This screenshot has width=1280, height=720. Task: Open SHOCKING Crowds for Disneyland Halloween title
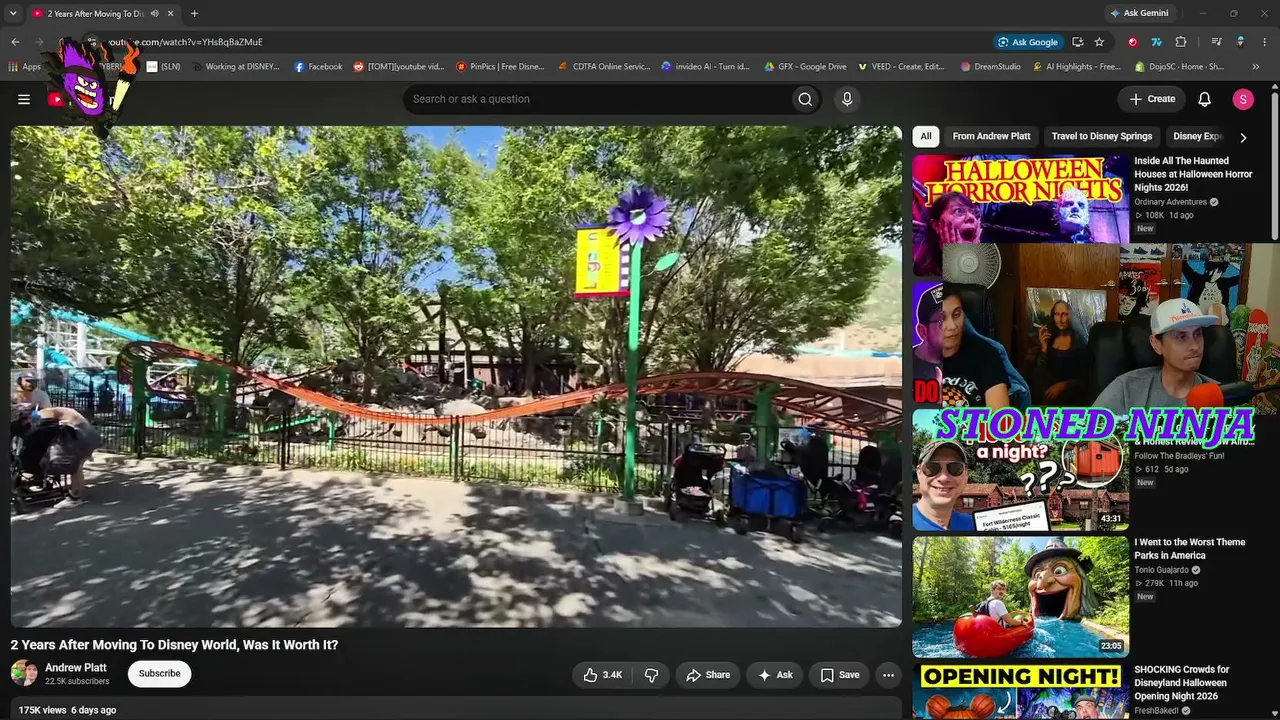[x=1182, y=683]
